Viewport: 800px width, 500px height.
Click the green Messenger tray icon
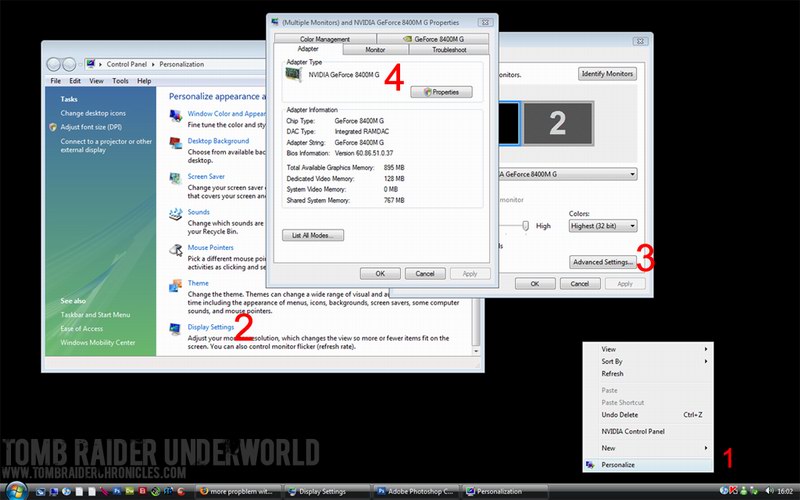[x=743, y=490]
